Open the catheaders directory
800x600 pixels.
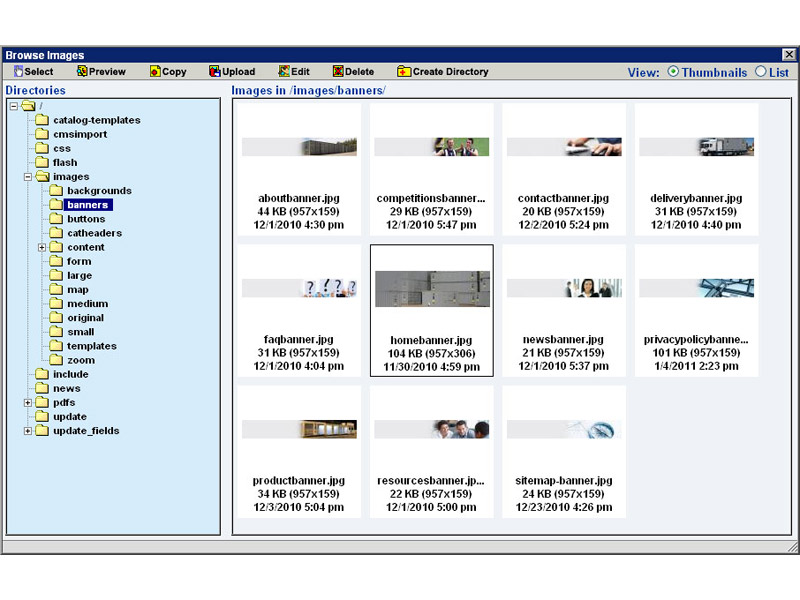(94, 233)
